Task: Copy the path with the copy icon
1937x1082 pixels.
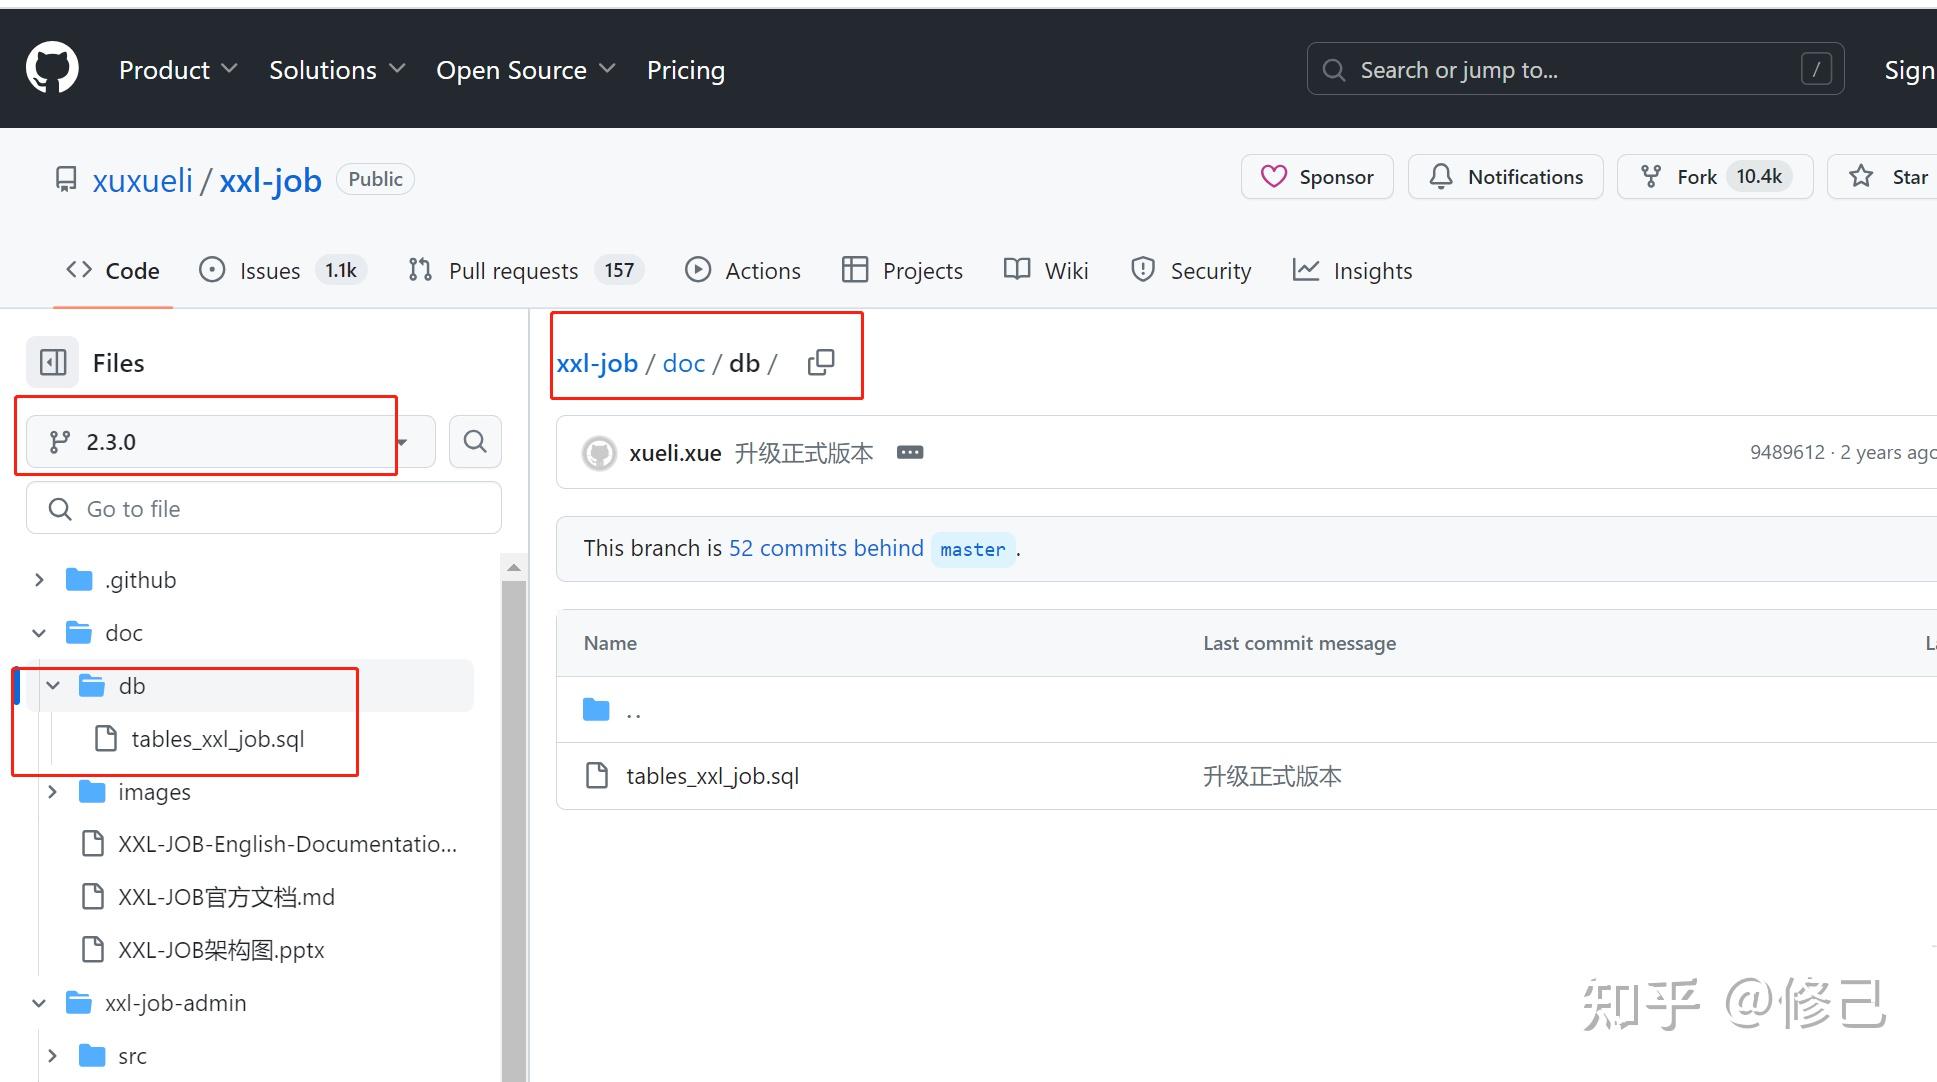Action: 820,362
